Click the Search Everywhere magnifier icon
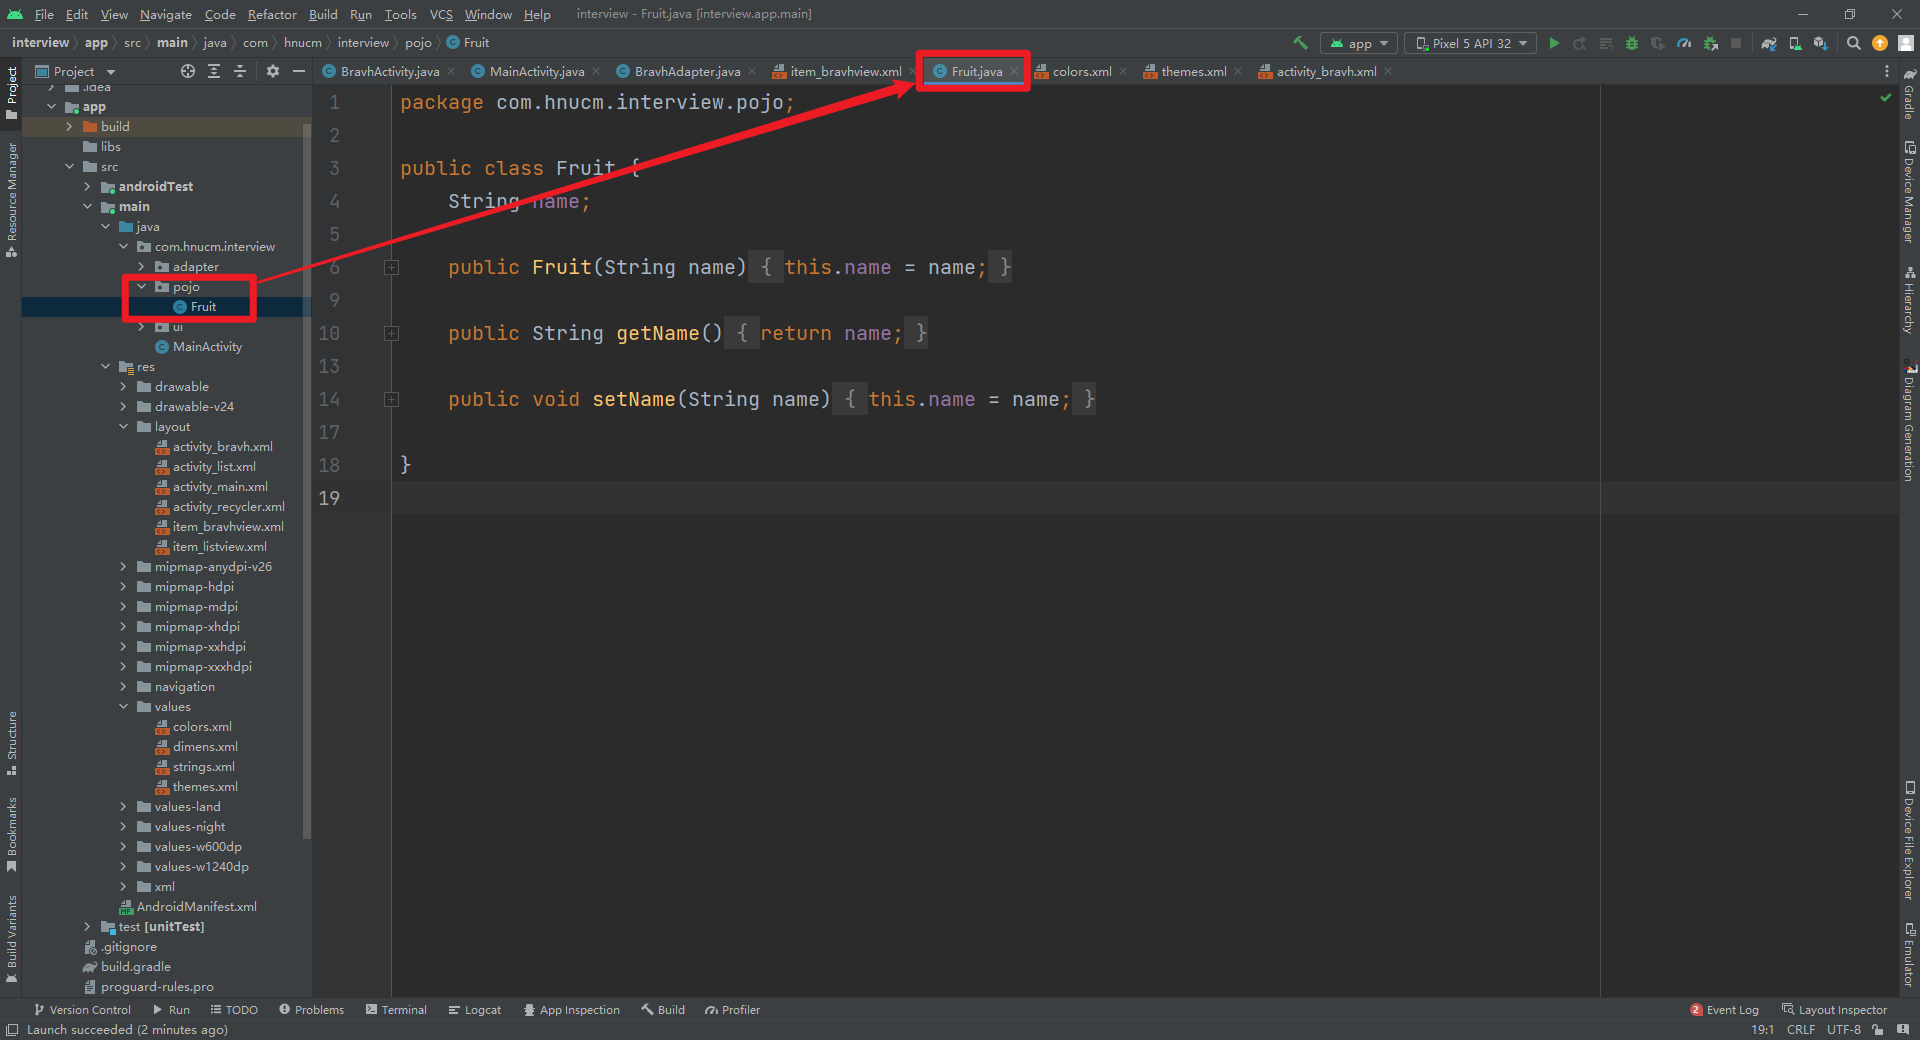 click(1854, 43)
